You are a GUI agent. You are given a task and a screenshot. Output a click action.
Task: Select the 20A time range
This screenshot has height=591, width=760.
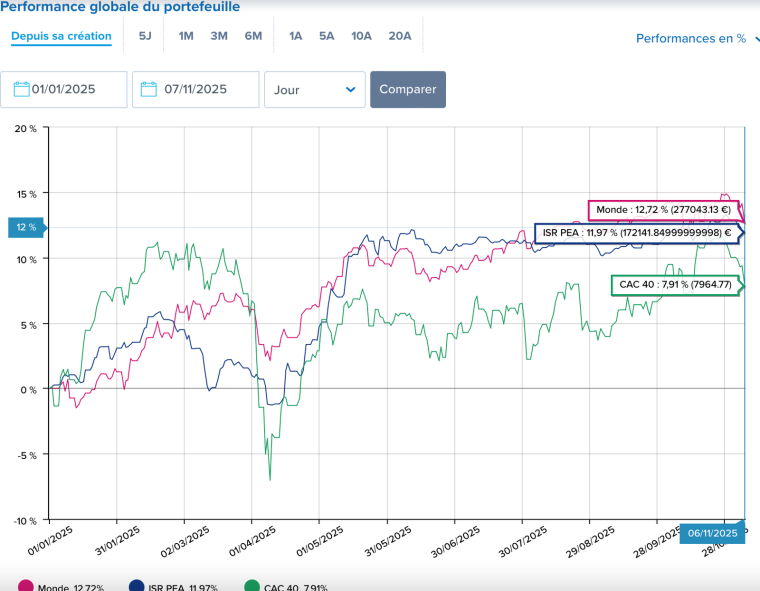(x=400, y=36)
